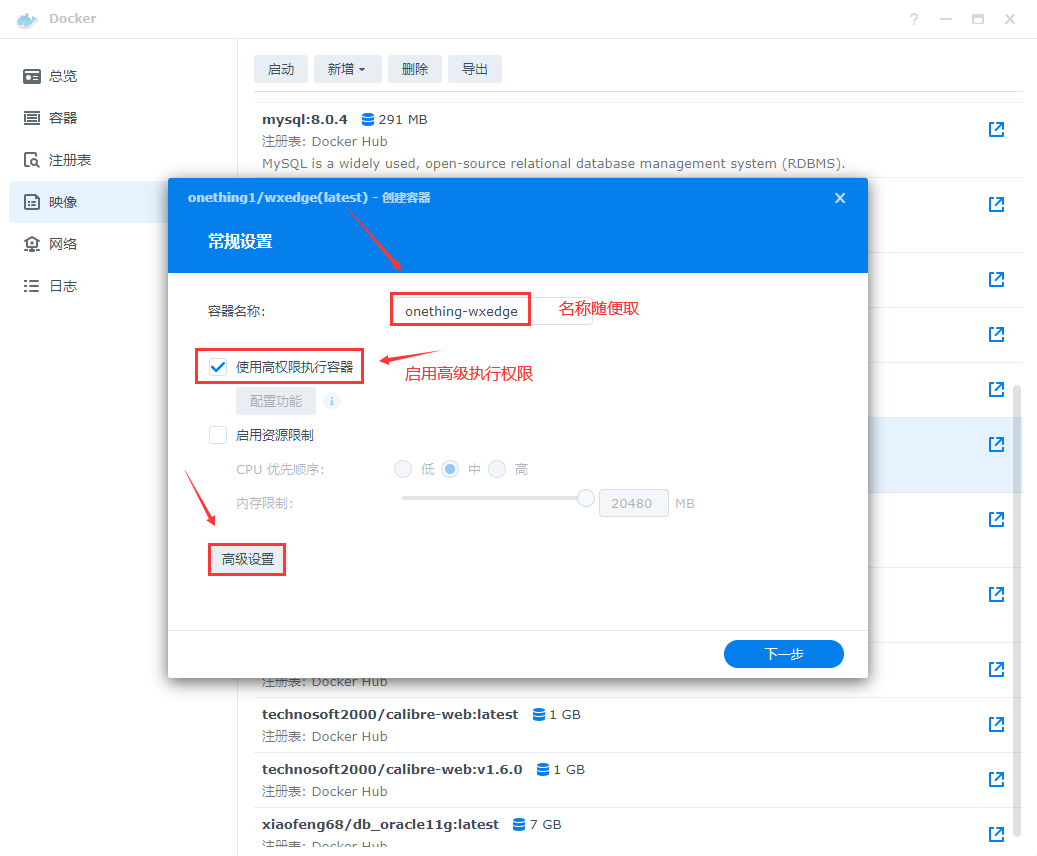Viewport: 1037px width, 856px height.
Task: Expand the 新增 add dropdown
Action: click(347, 69)
